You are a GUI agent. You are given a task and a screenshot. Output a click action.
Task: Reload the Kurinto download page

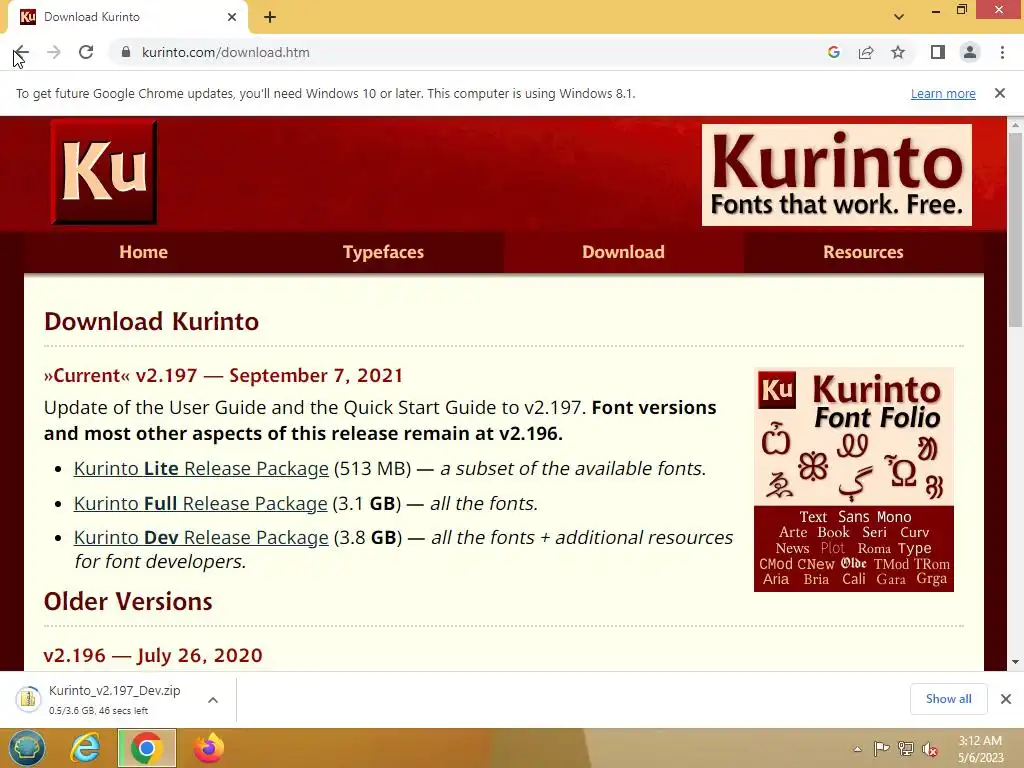pyautogui.click(x=86, y=52)
